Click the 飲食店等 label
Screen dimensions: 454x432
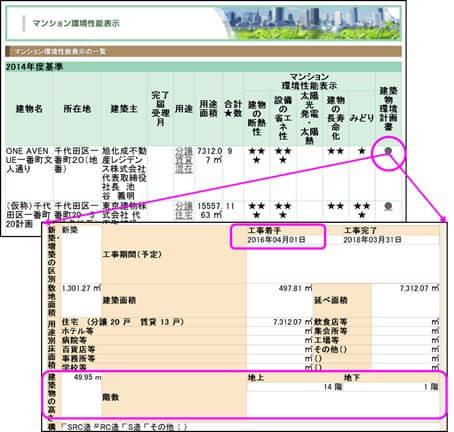click(330, 322)
